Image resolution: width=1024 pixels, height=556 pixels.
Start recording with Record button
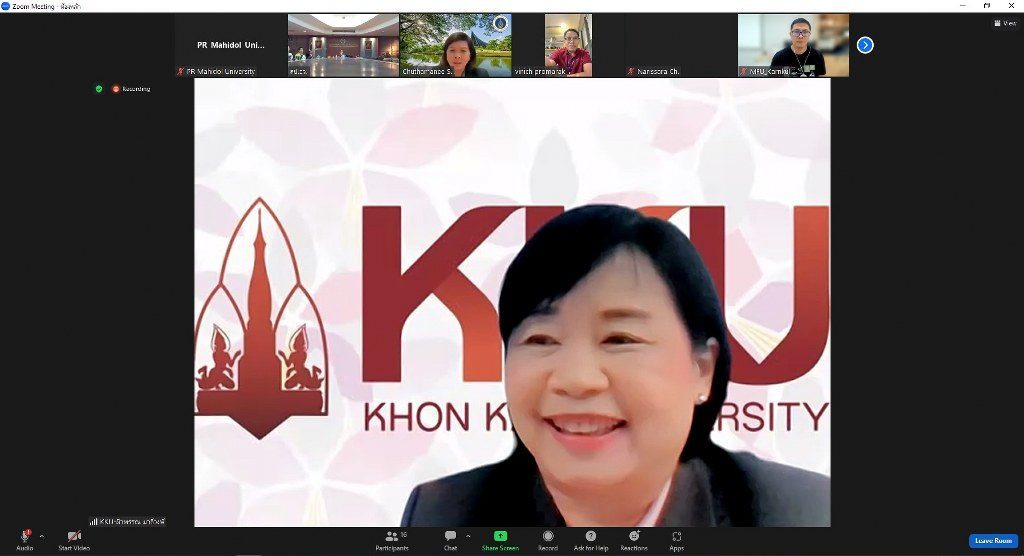[548, 540]
